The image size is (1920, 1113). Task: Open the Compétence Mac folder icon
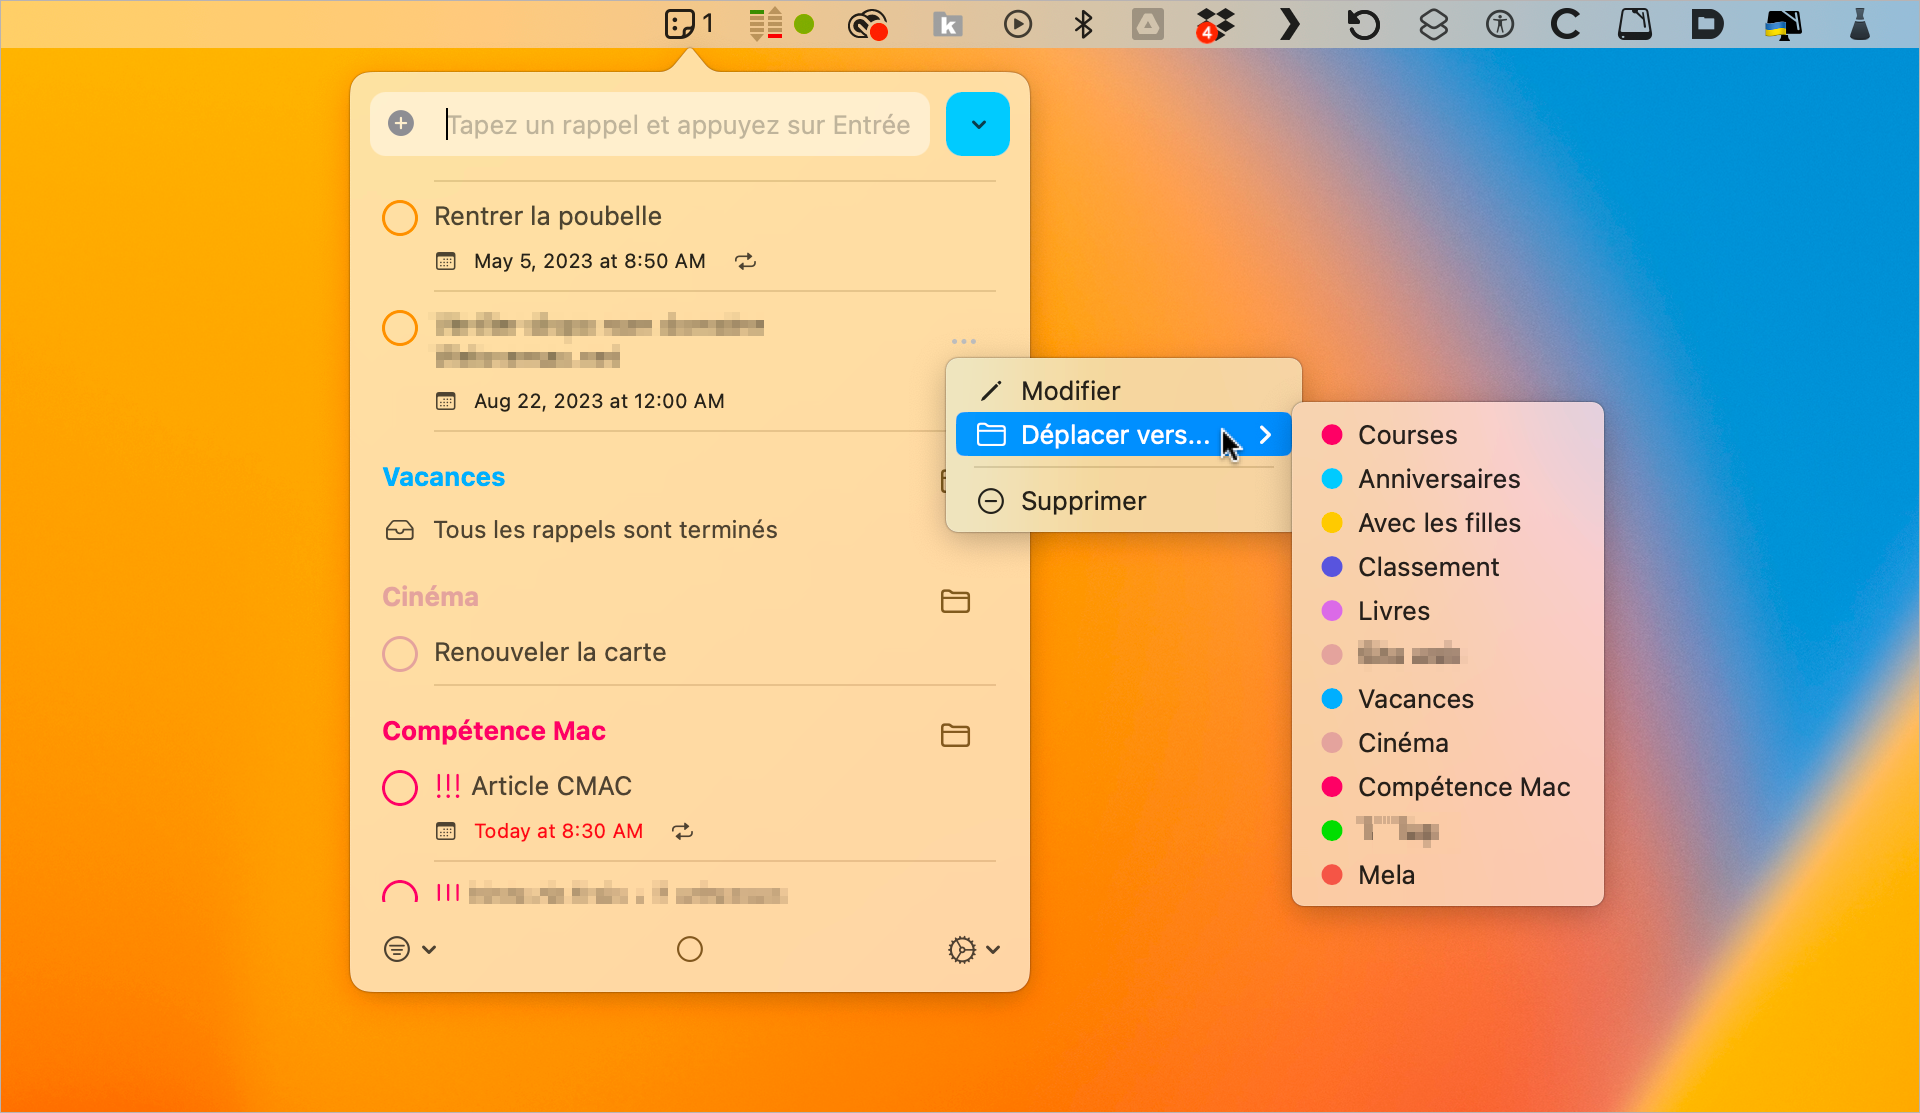[x=955, y=735]
